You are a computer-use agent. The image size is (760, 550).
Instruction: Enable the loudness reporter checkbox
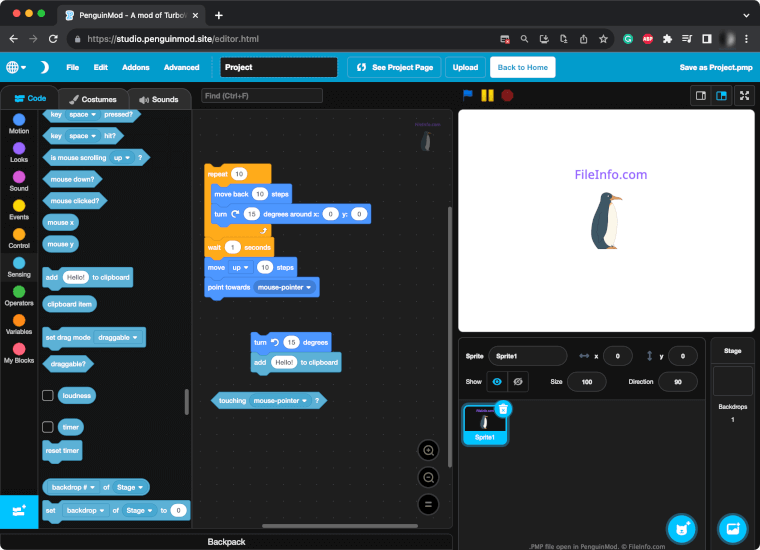click(48, 396)
